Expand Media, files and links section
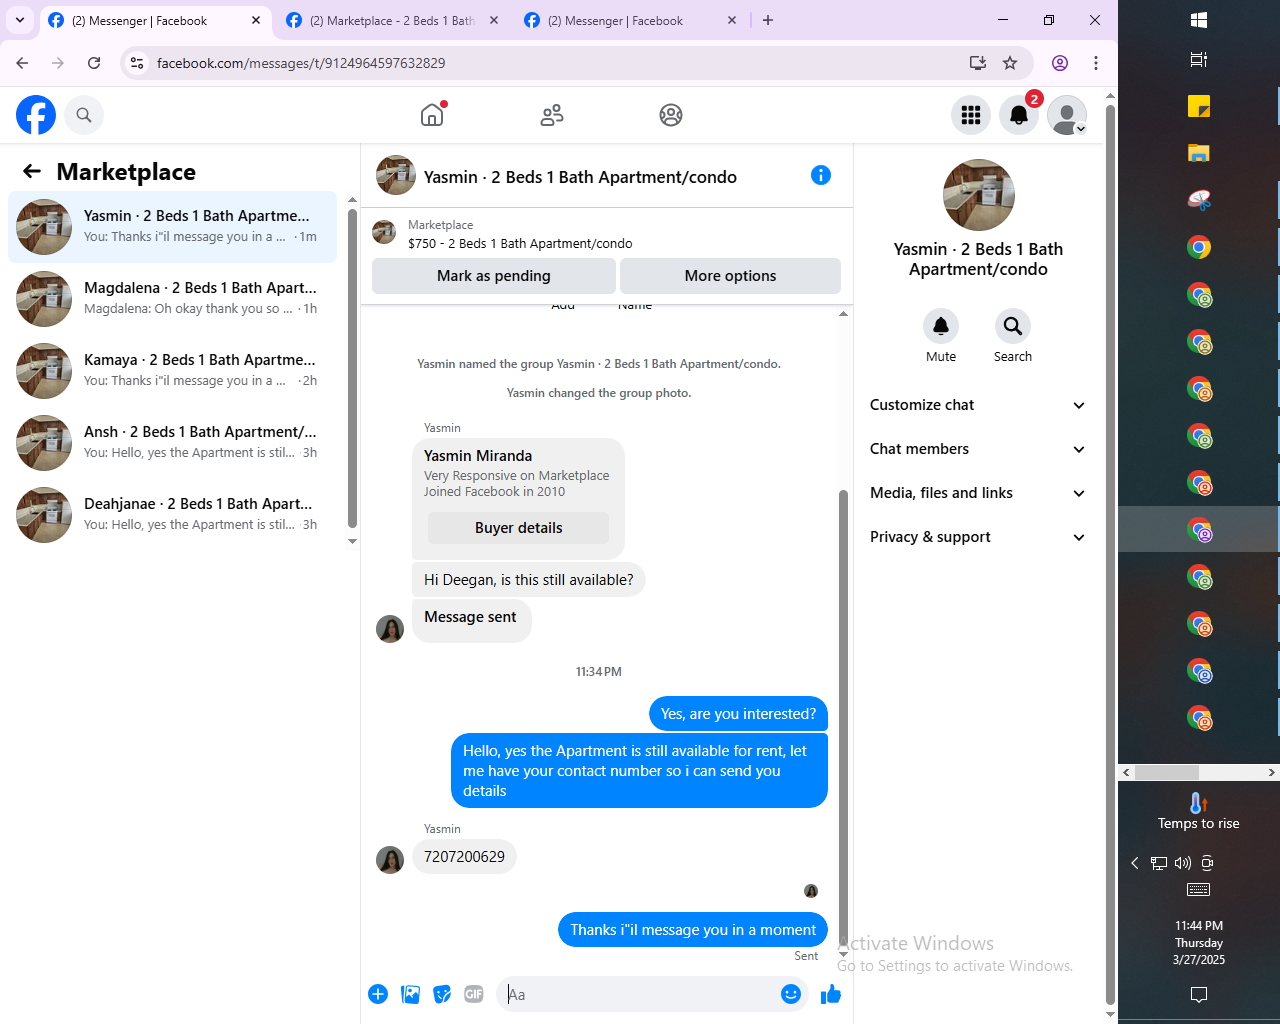This screenshot has height=1024, width=1280. tap(978, 493)
